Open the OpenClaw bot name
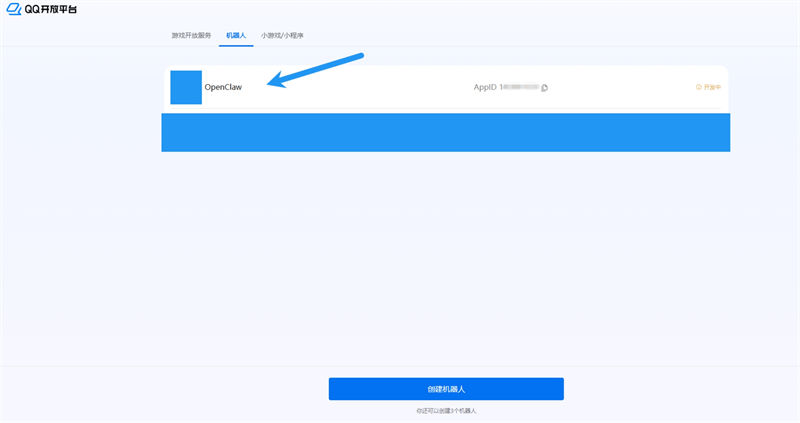800x423 pixels. [x=223, y=87]
